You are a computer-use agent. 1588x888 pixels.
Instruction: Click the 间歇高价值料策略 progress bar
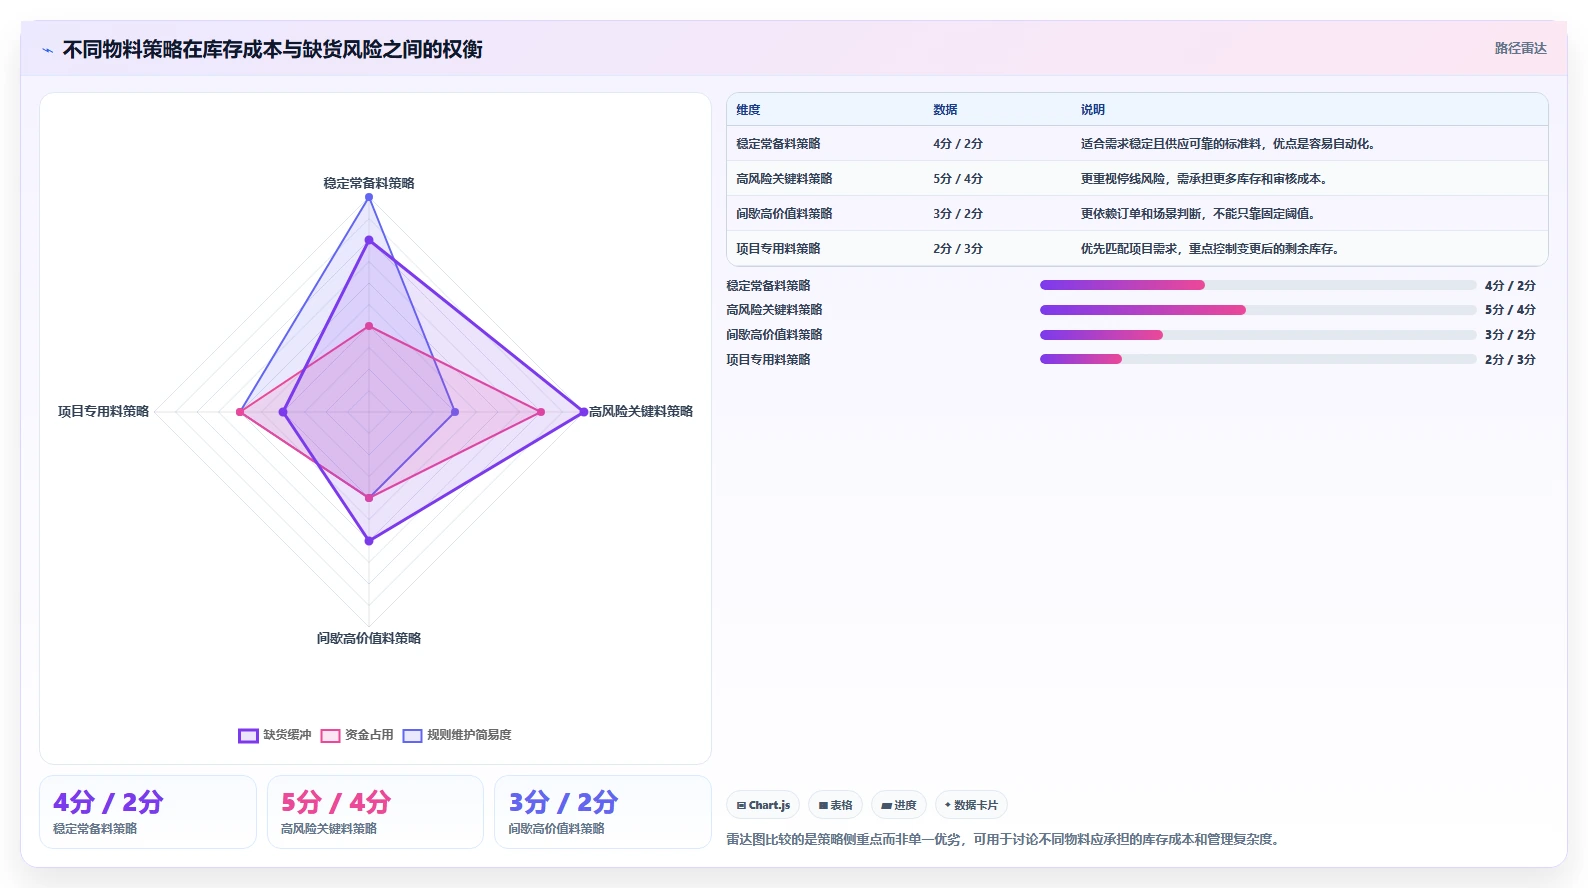click(1258, 335)
